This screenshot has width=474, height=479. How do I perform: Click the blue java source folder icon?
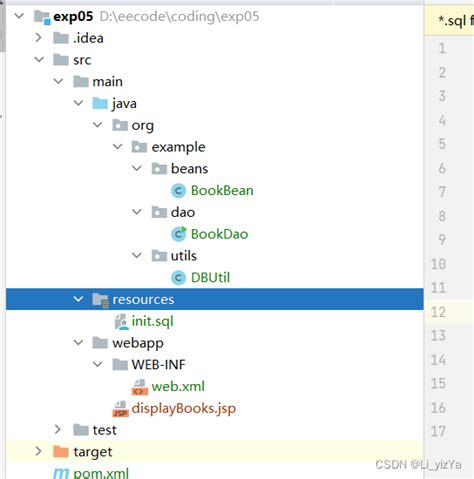coord(100,103)
